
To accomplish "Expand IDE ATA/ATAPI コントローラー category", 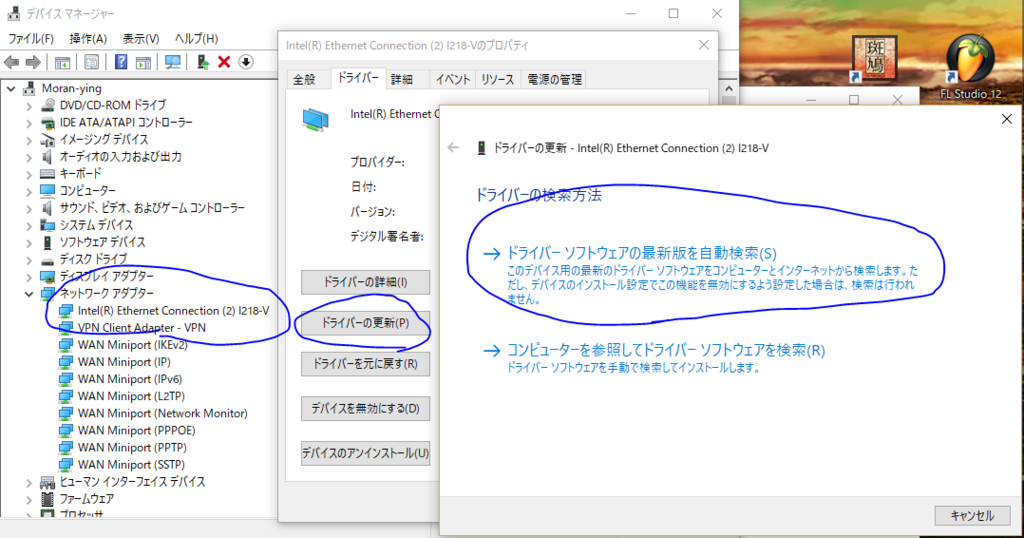I will [29, 122].
